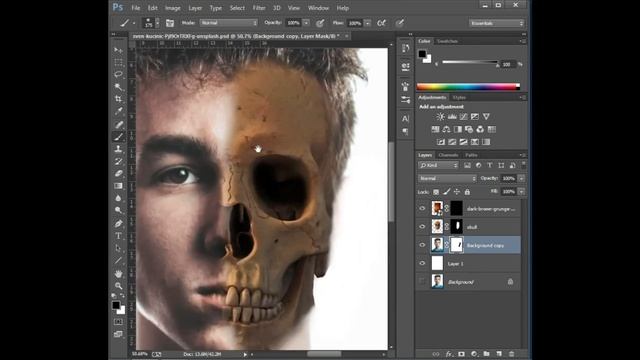
Task: Add a Vibrance adjustment
Action: tap(486, 117)
